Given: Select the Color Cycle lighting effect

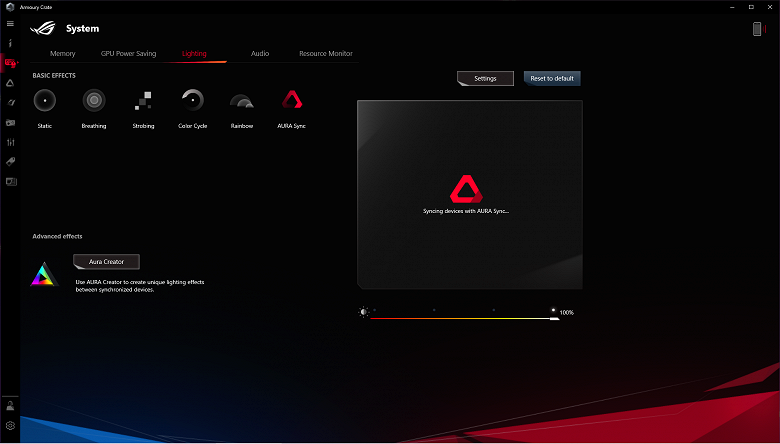Looking at the screenshot, I should 193,100.
